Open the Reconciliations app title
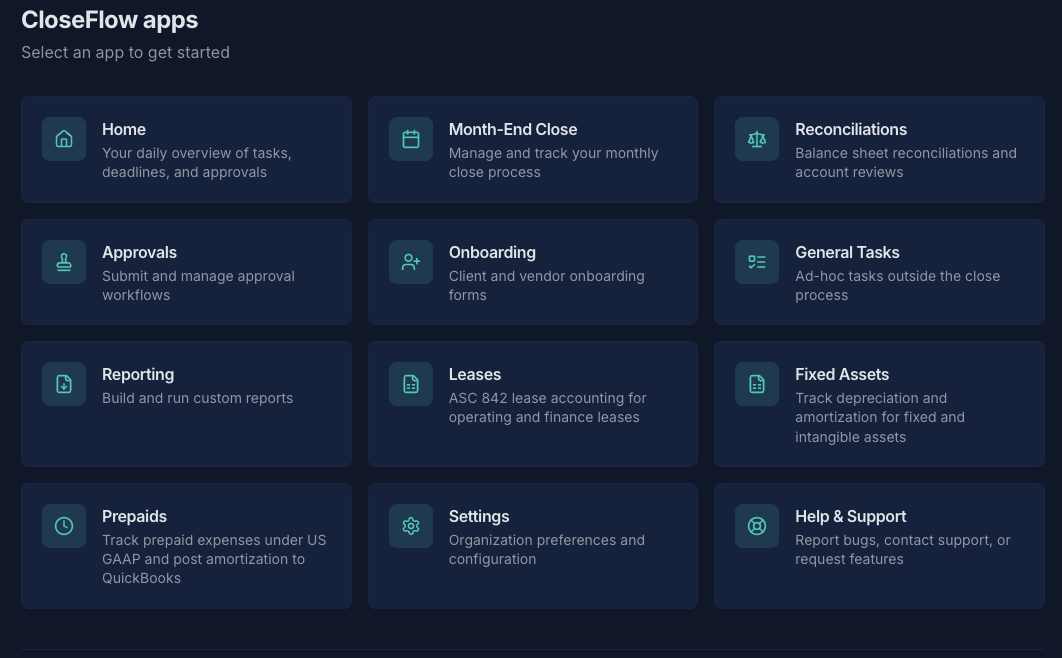Image resolution: width=1062 pixels, height=658 pixels. [x=851, y=129]
